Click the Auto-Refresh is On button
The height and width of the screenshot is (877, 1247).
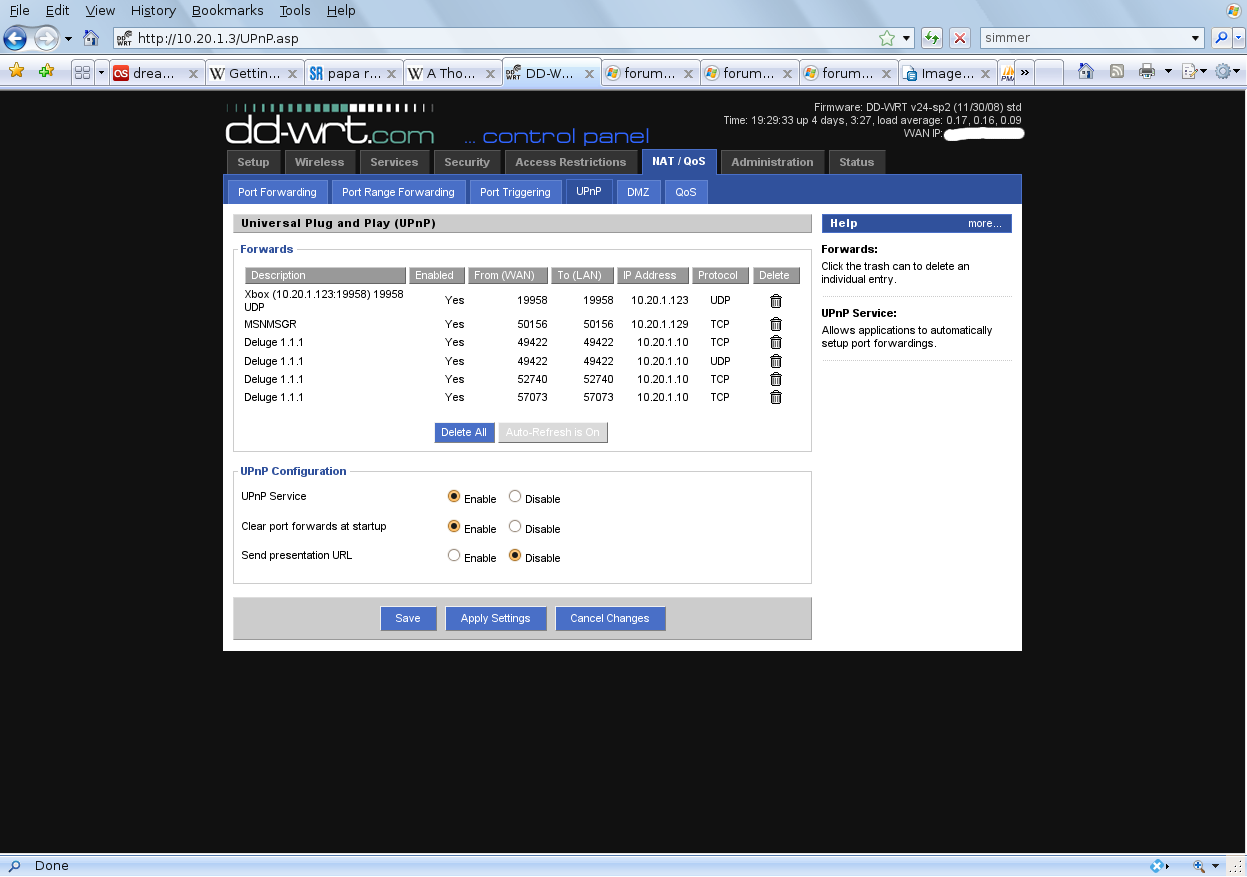click(x=552, y=432)
